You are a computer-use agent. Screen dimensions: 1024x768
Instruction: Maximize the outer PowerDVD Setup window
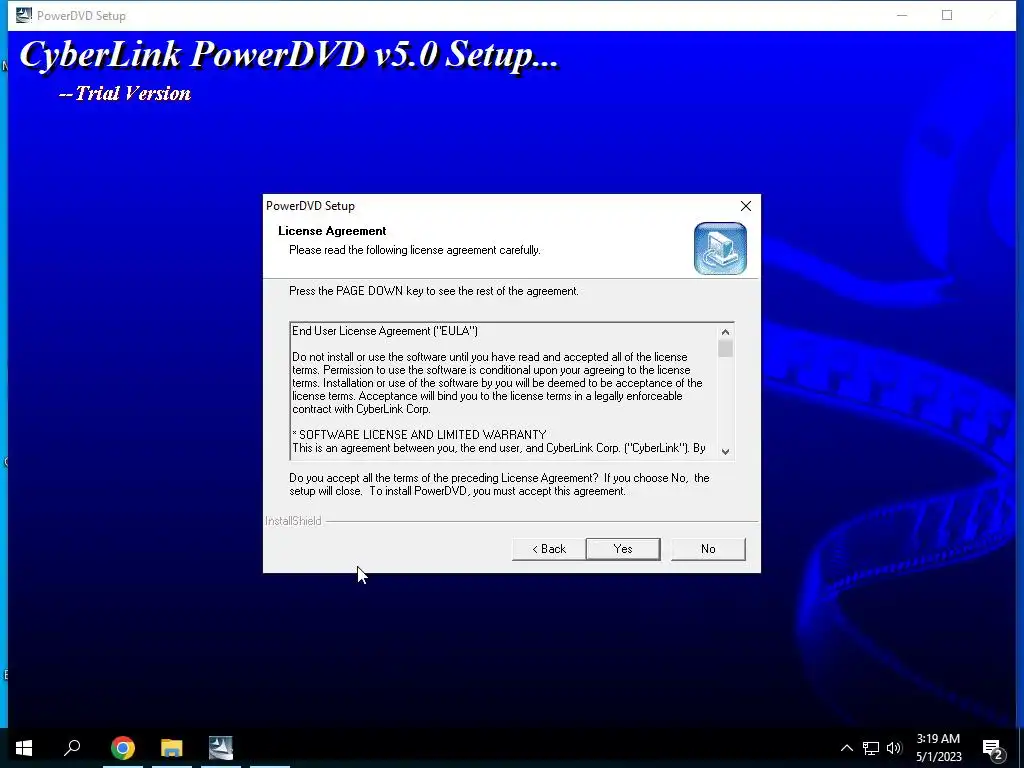[x=947, y=15]
